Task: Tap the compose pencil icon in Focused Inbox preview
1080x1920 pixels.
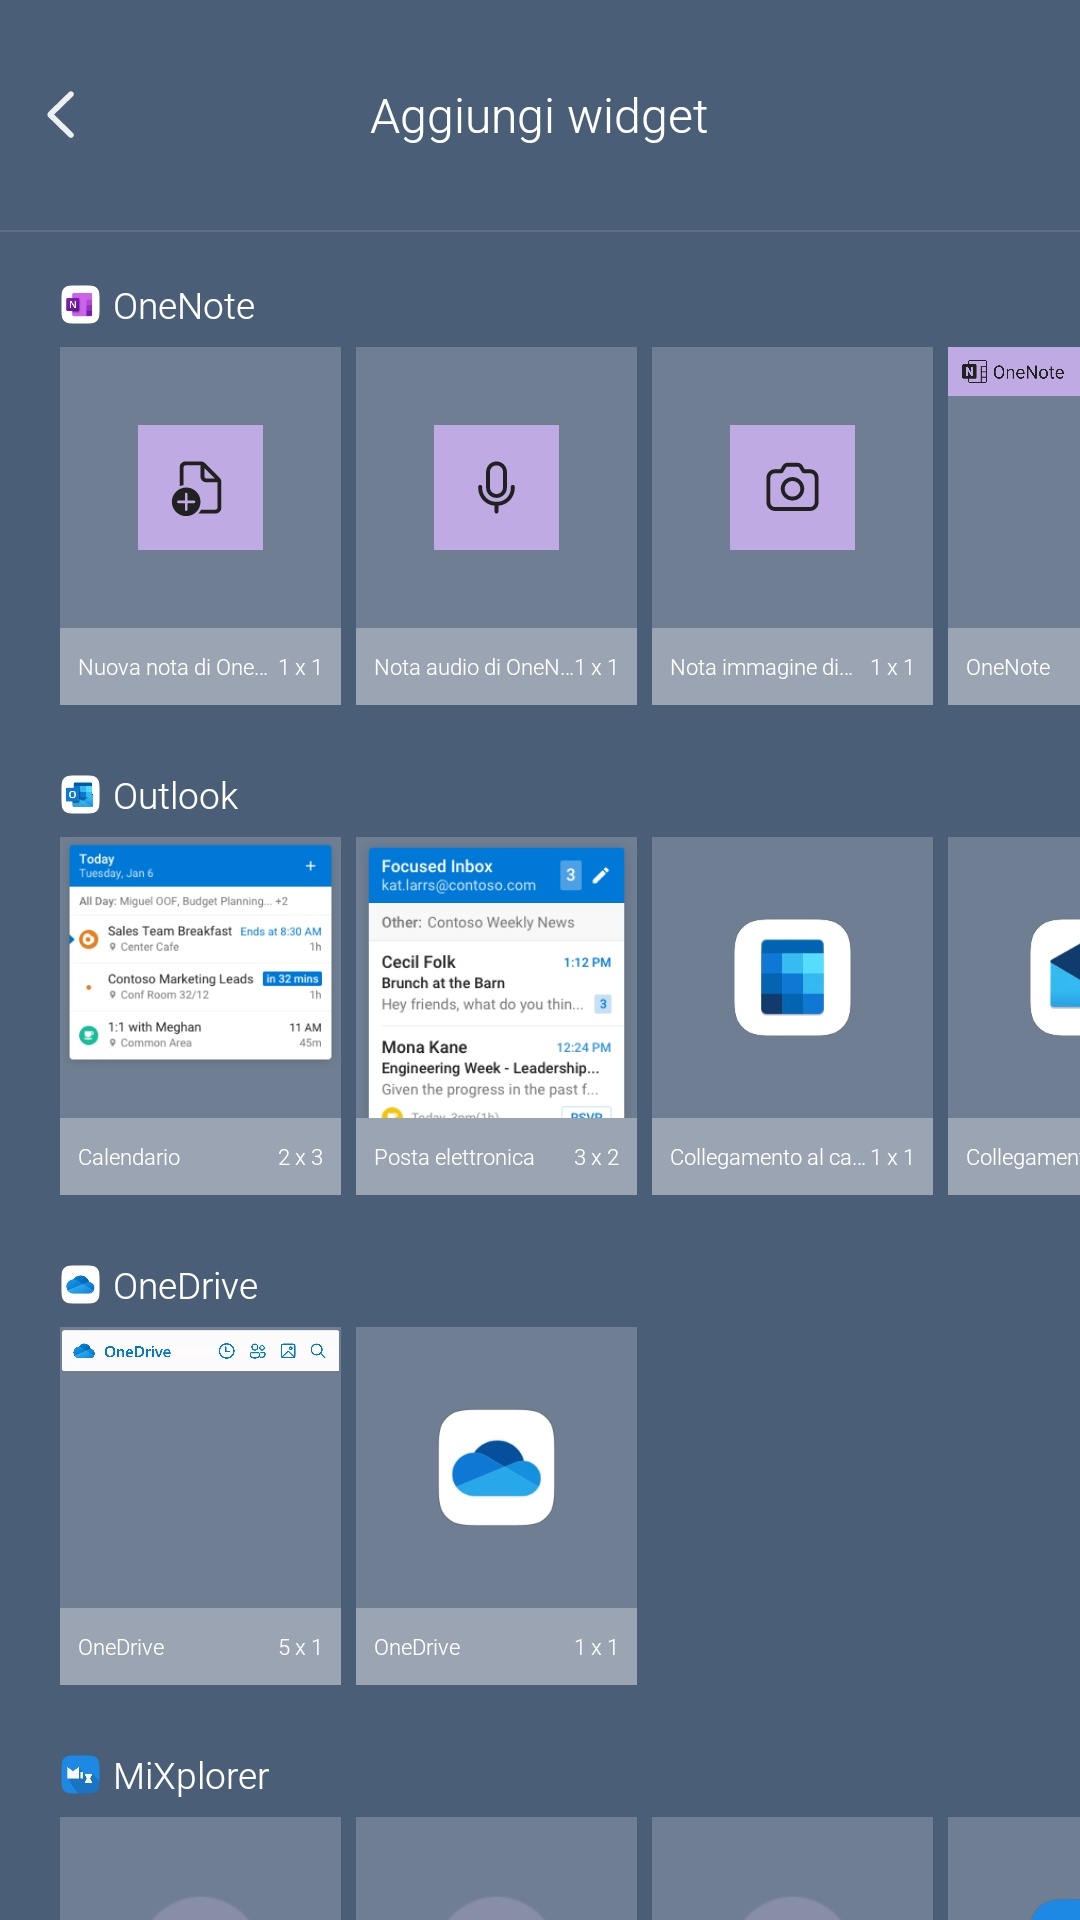Action: pyautogui.click(x=600, y=875)
